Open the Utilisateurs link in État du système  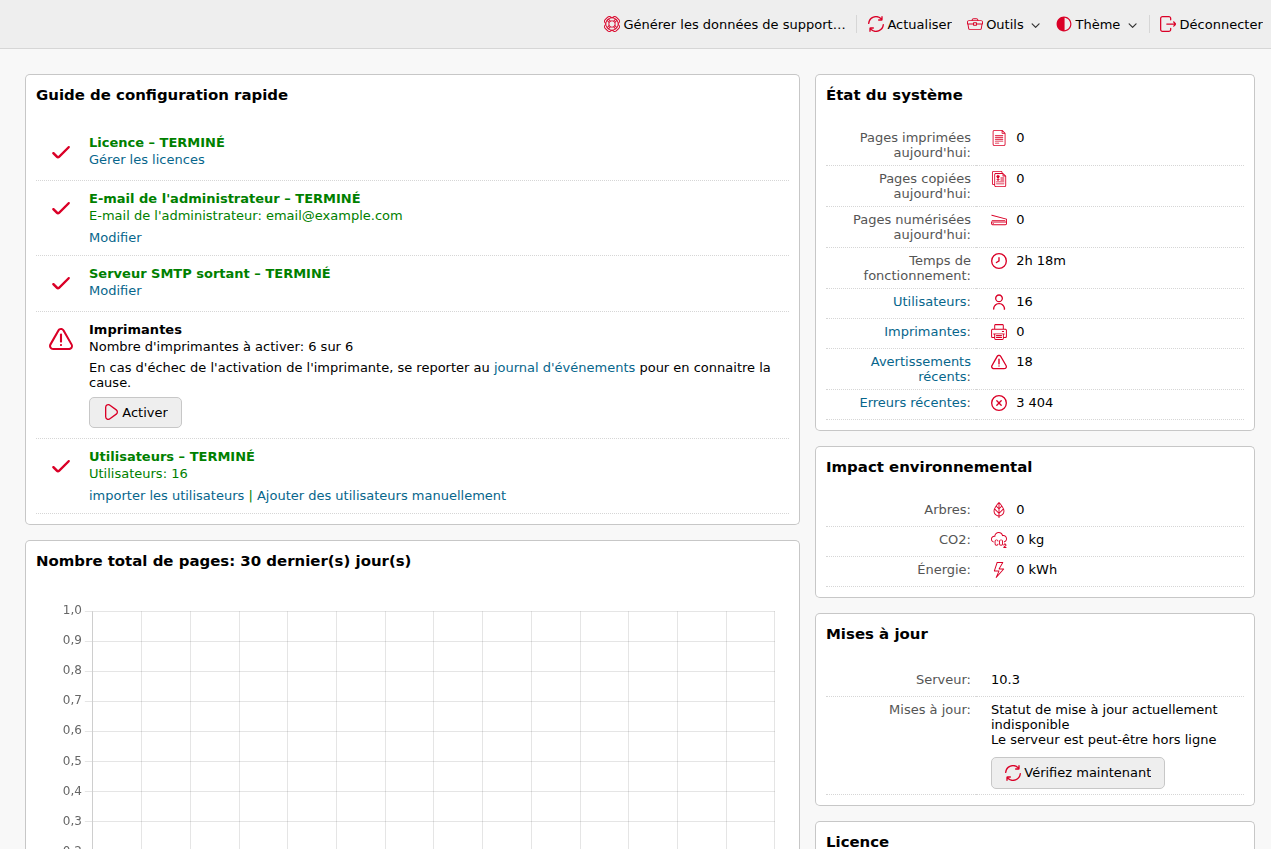[x=931, y=302]
